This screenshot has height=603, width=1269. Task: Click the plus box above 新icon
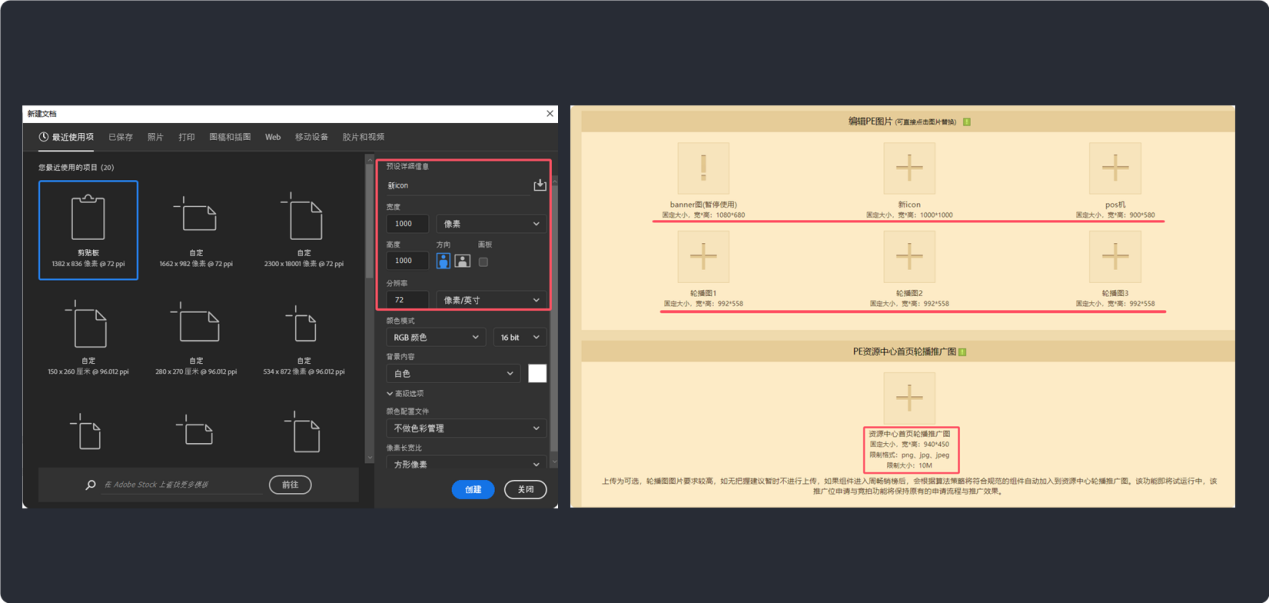tap(909, 168)
